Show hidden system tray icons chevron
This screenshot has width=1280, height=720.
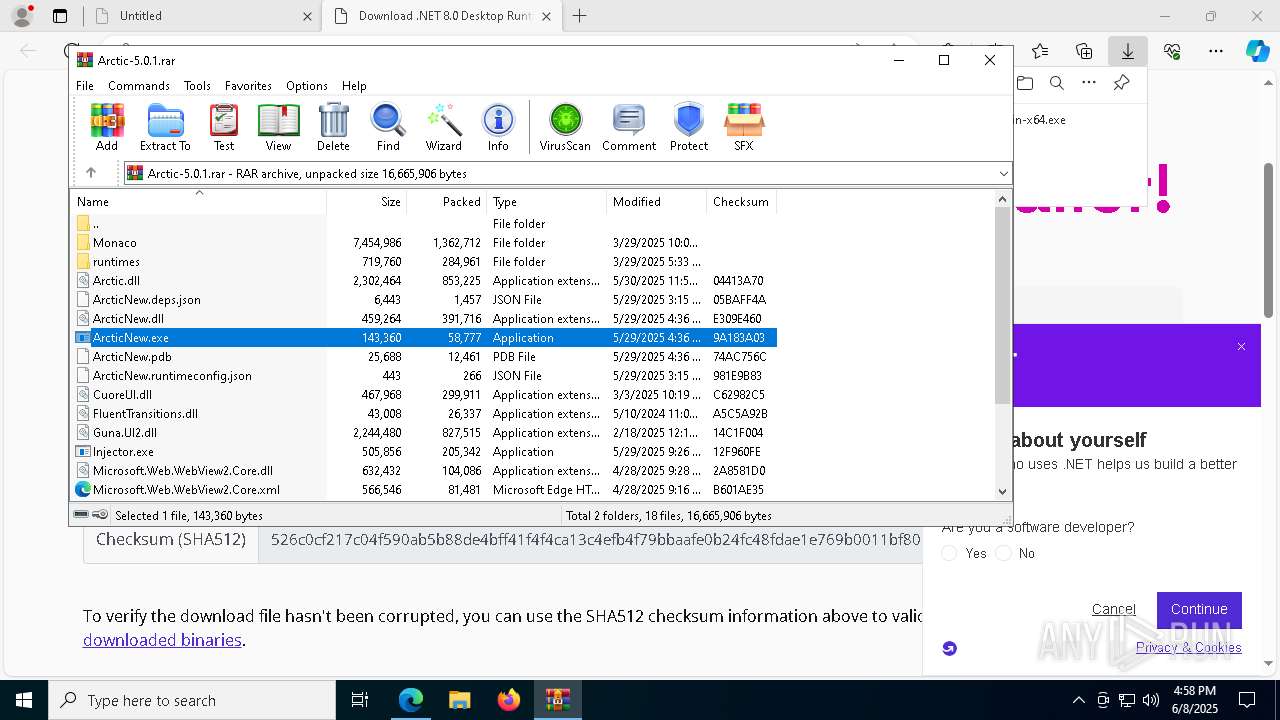pyautogui.click(x=1078, y=700)
